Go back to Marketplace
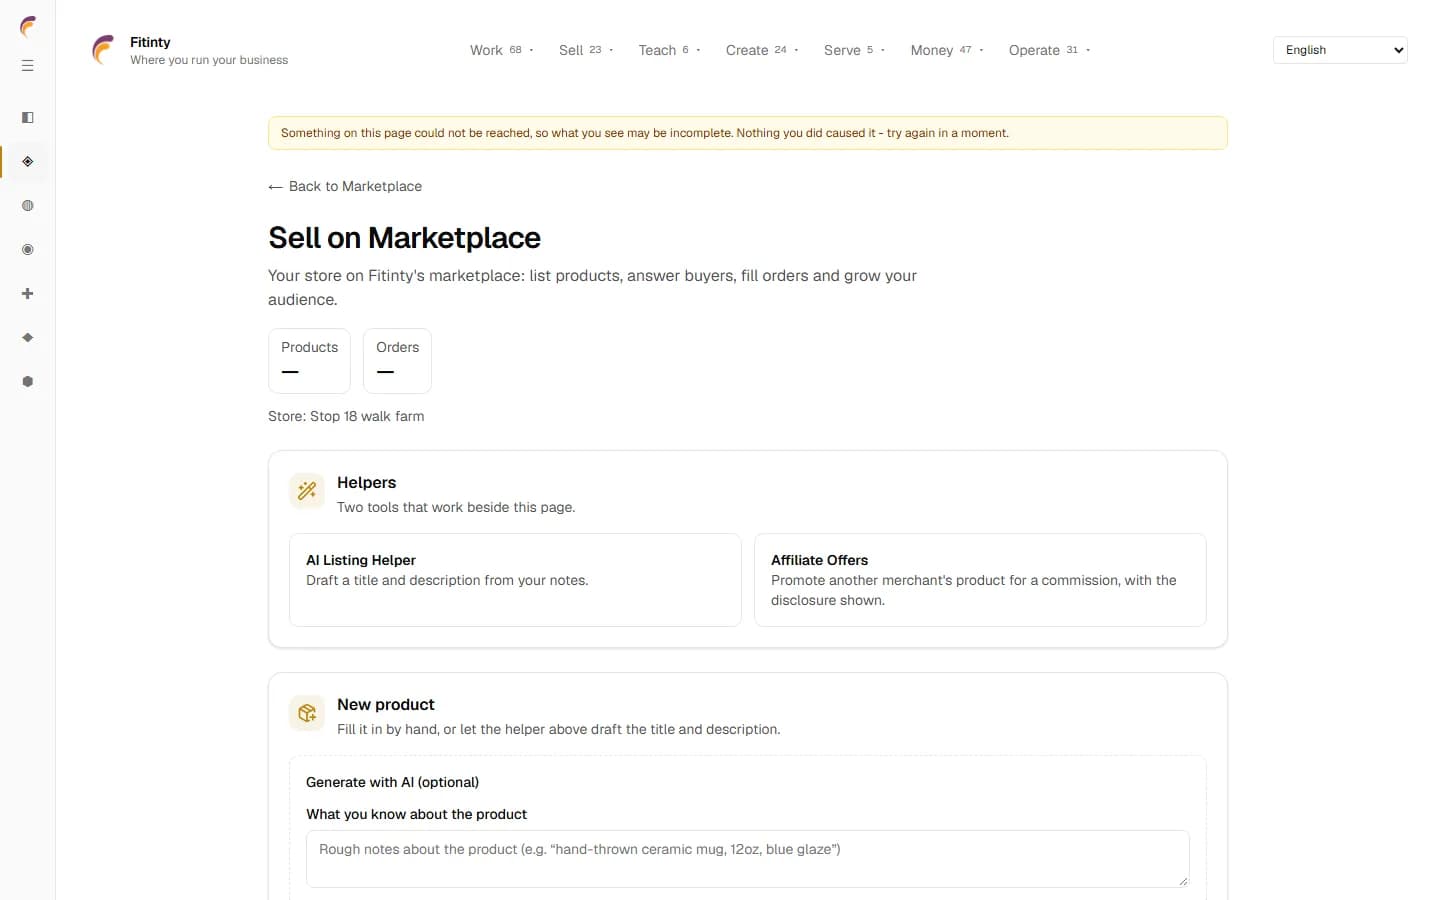The height and width of the screenshot is (900, 1440). pyautogui.click(x=345, y=186)
